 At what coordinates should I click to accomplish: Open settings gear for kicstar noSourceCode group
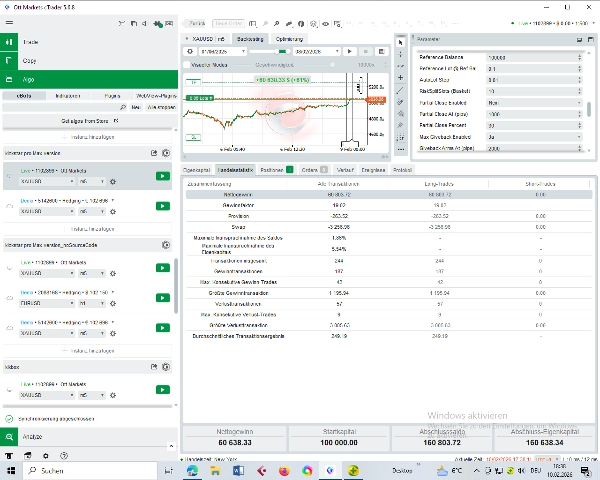(166, 245)
